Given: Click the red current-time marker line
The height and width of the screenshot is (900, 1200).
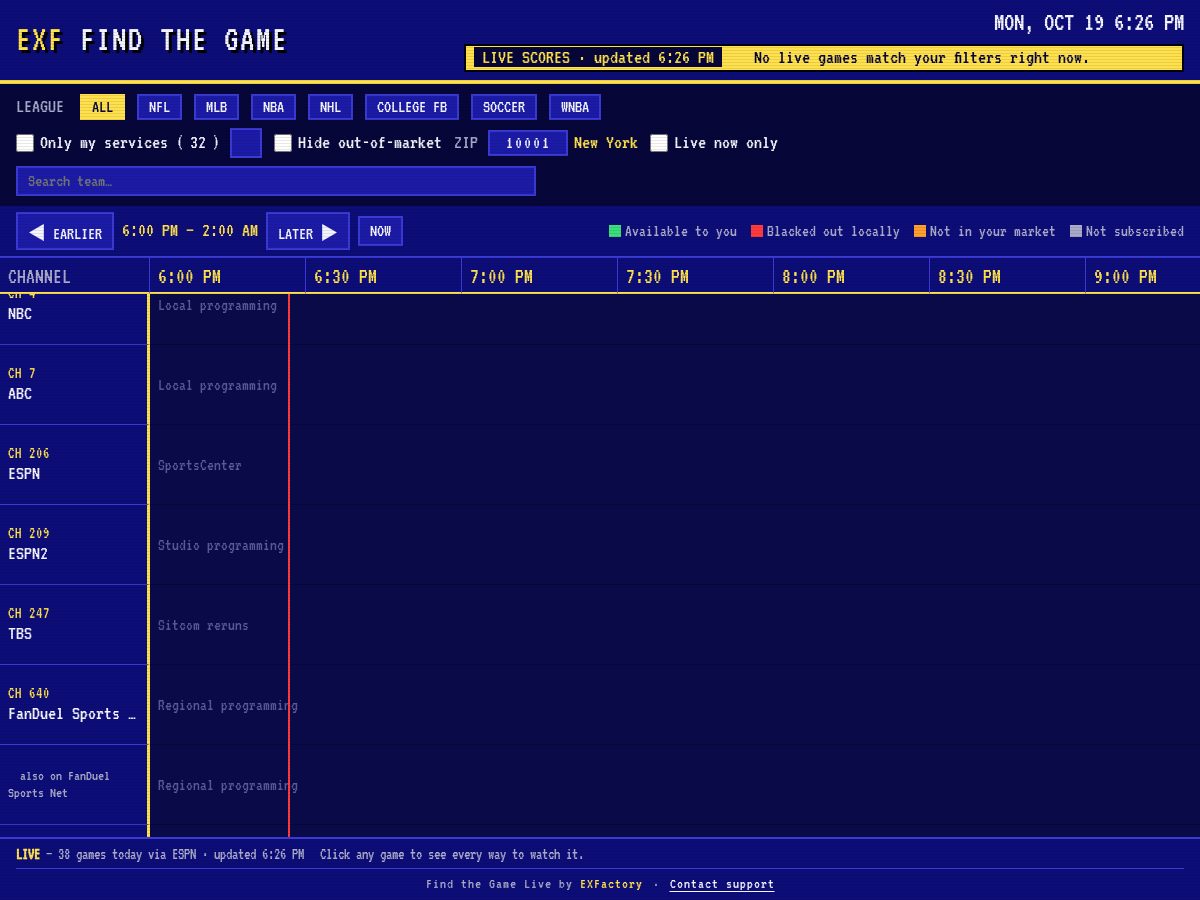Looking at the screenshot, I should click(289, 565).
